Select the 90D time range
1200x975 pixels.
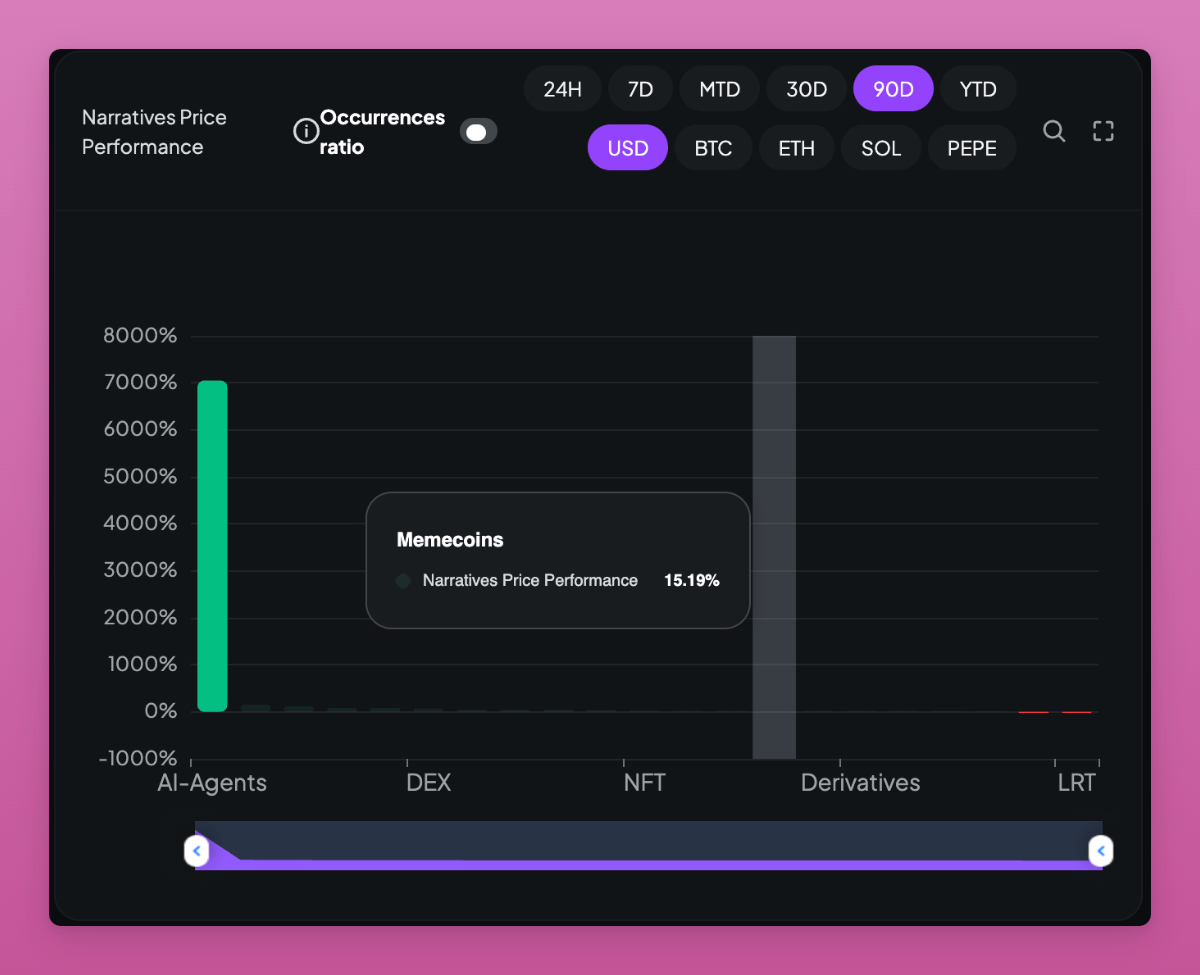coord(893,89)
